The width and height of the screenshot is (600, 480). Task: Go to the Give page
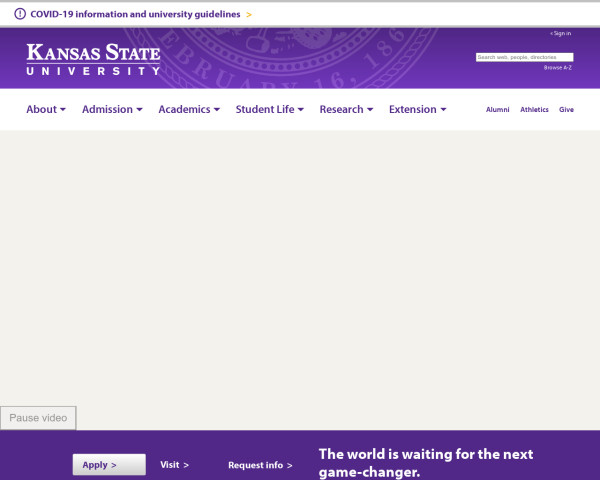[x=566, y=109]
